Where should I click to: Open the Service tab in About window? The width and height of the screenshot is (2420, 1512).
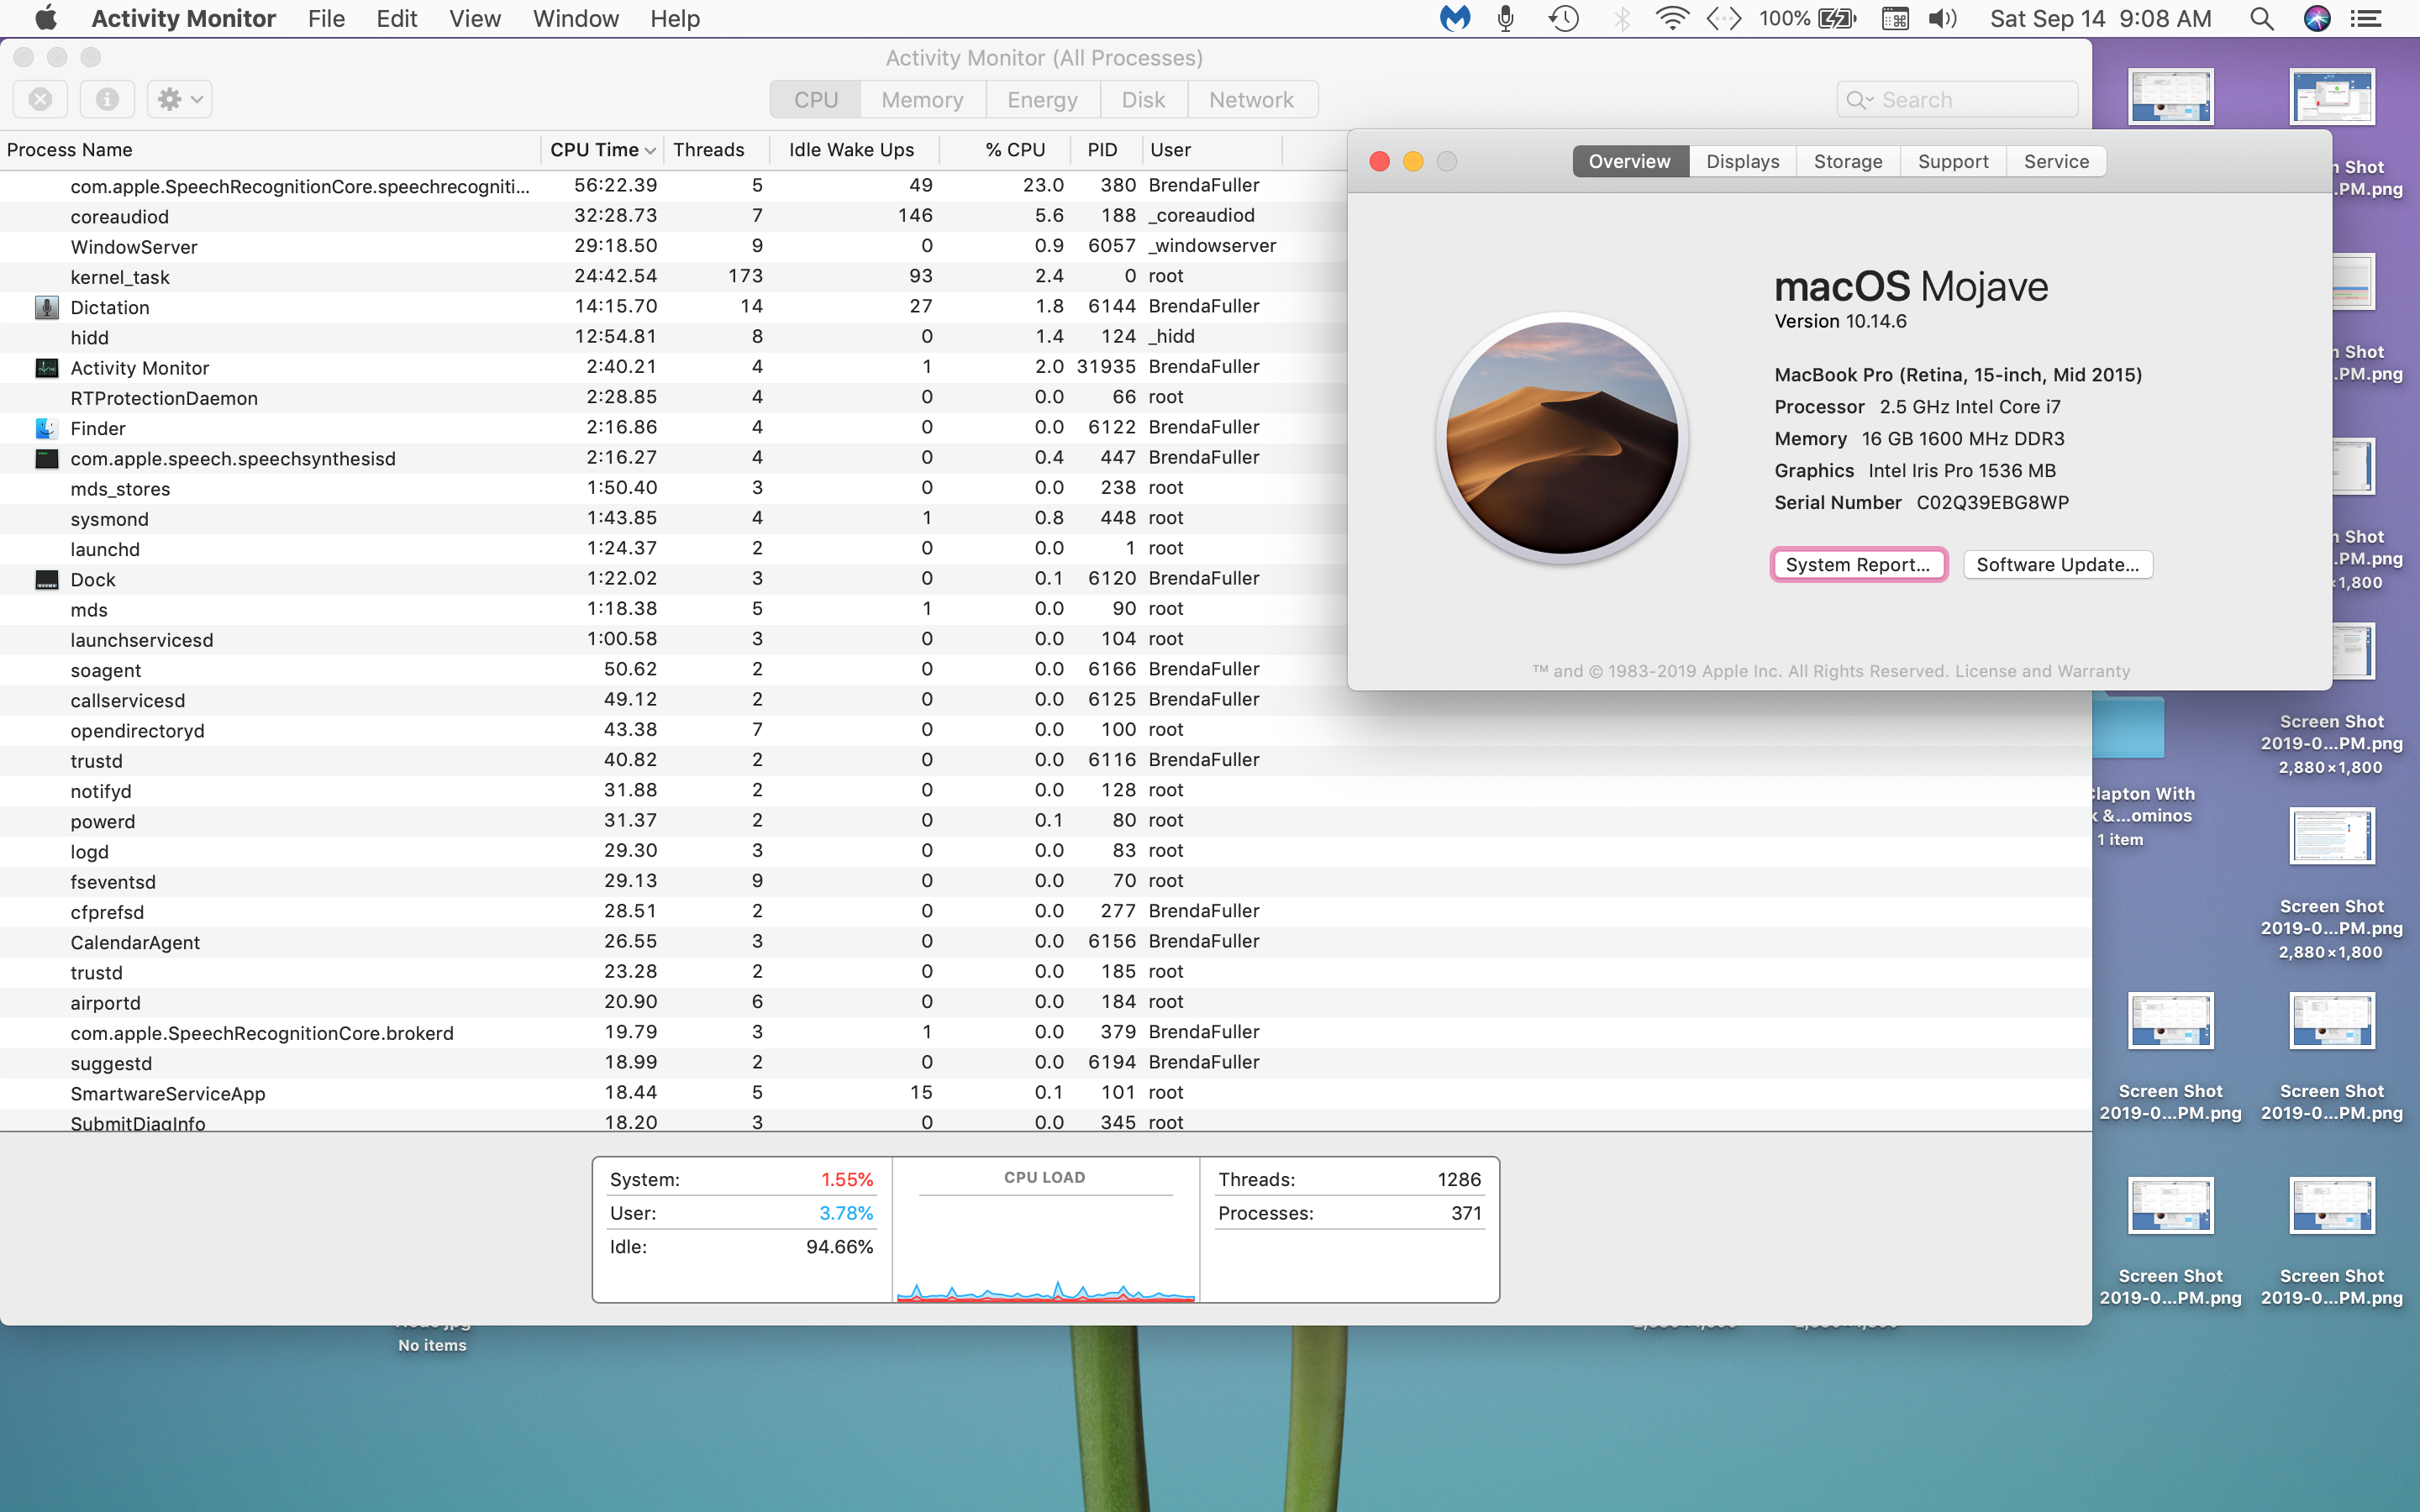coord(2056,161)
